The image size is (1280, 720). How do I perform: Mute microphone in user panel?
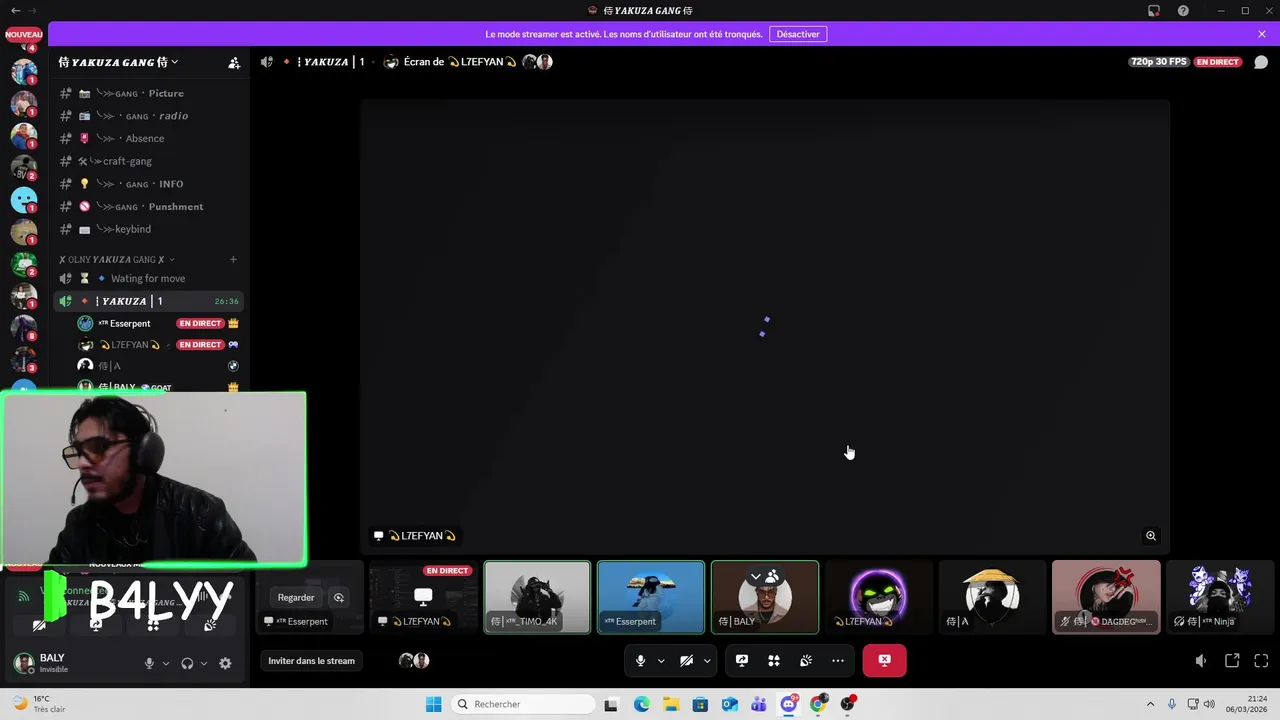149,663
